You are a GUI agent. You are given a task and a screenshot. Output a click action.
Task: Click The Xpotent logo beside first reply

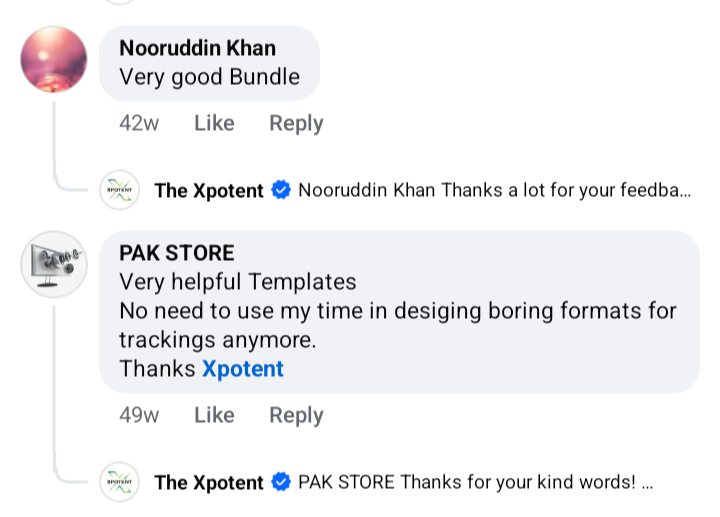[x=120, y=190]
